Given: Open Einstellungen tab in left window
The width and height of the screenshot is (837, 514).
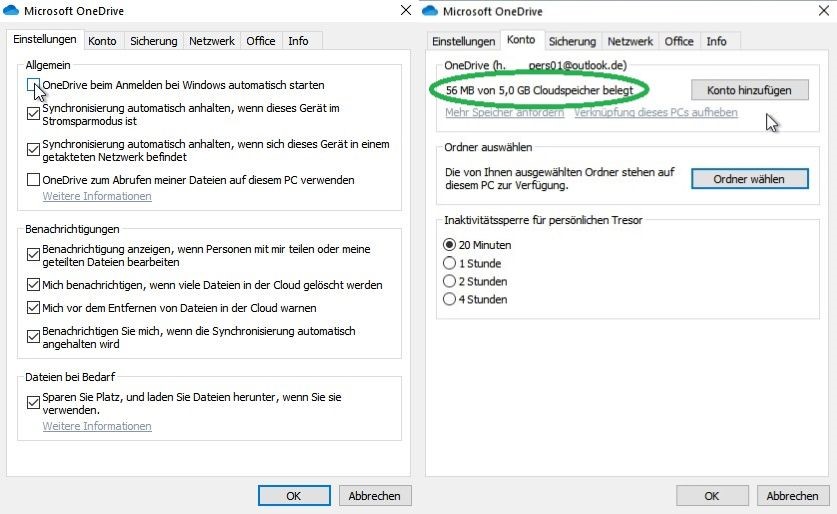Looking at the screenshot, I should click(x=45, y=39).
